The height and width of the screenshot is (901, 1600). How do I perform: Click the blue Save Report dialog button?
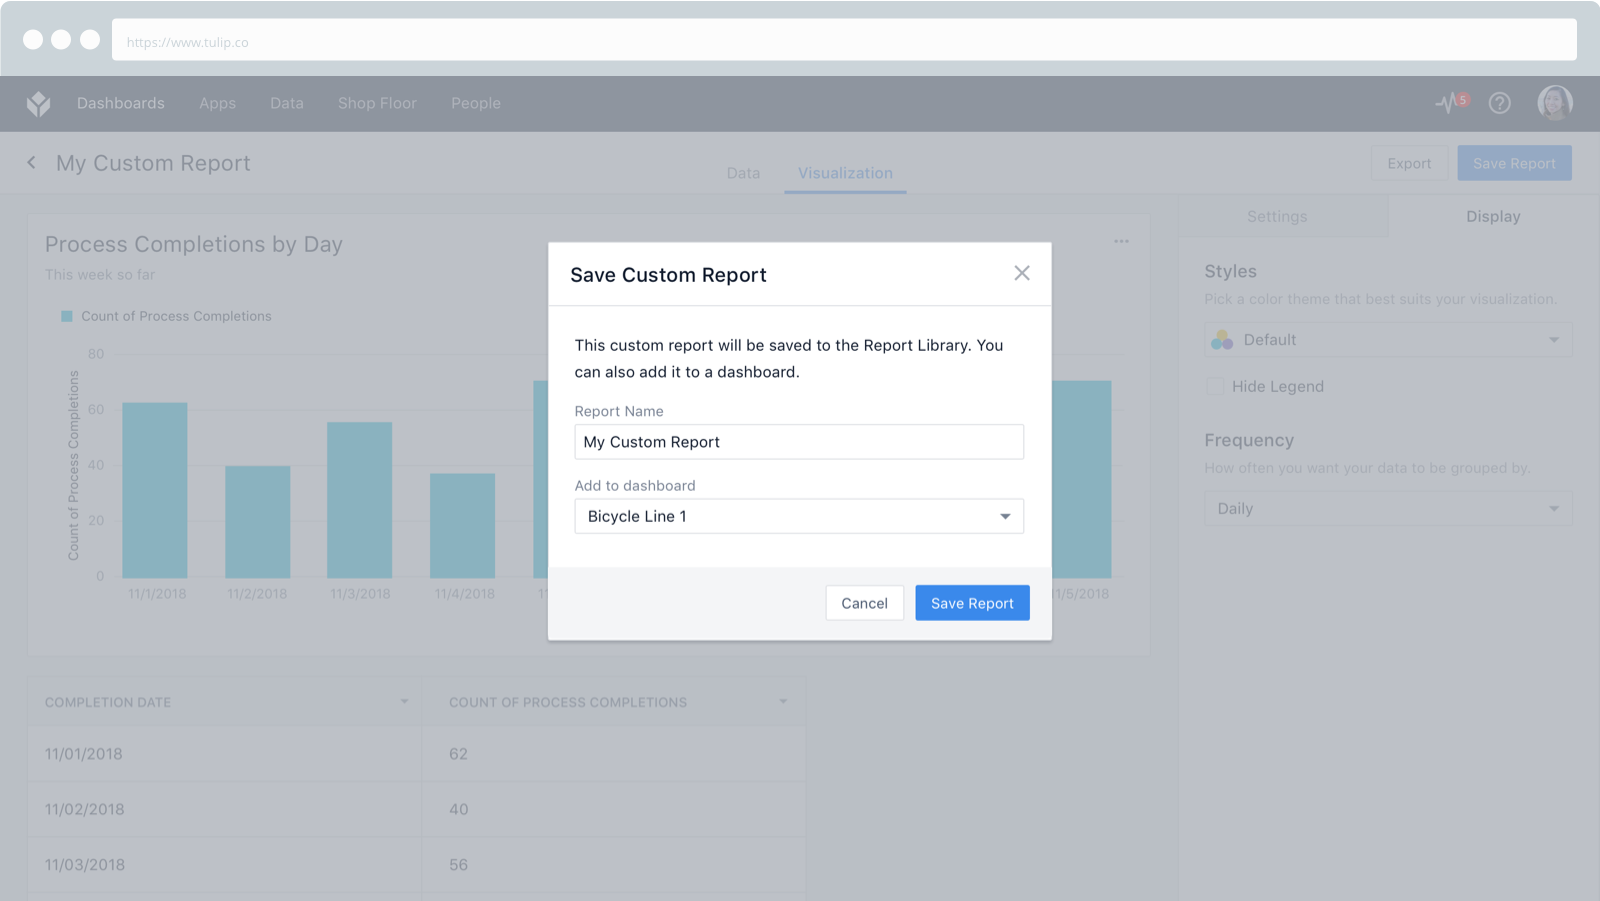[x=972, y=603]
